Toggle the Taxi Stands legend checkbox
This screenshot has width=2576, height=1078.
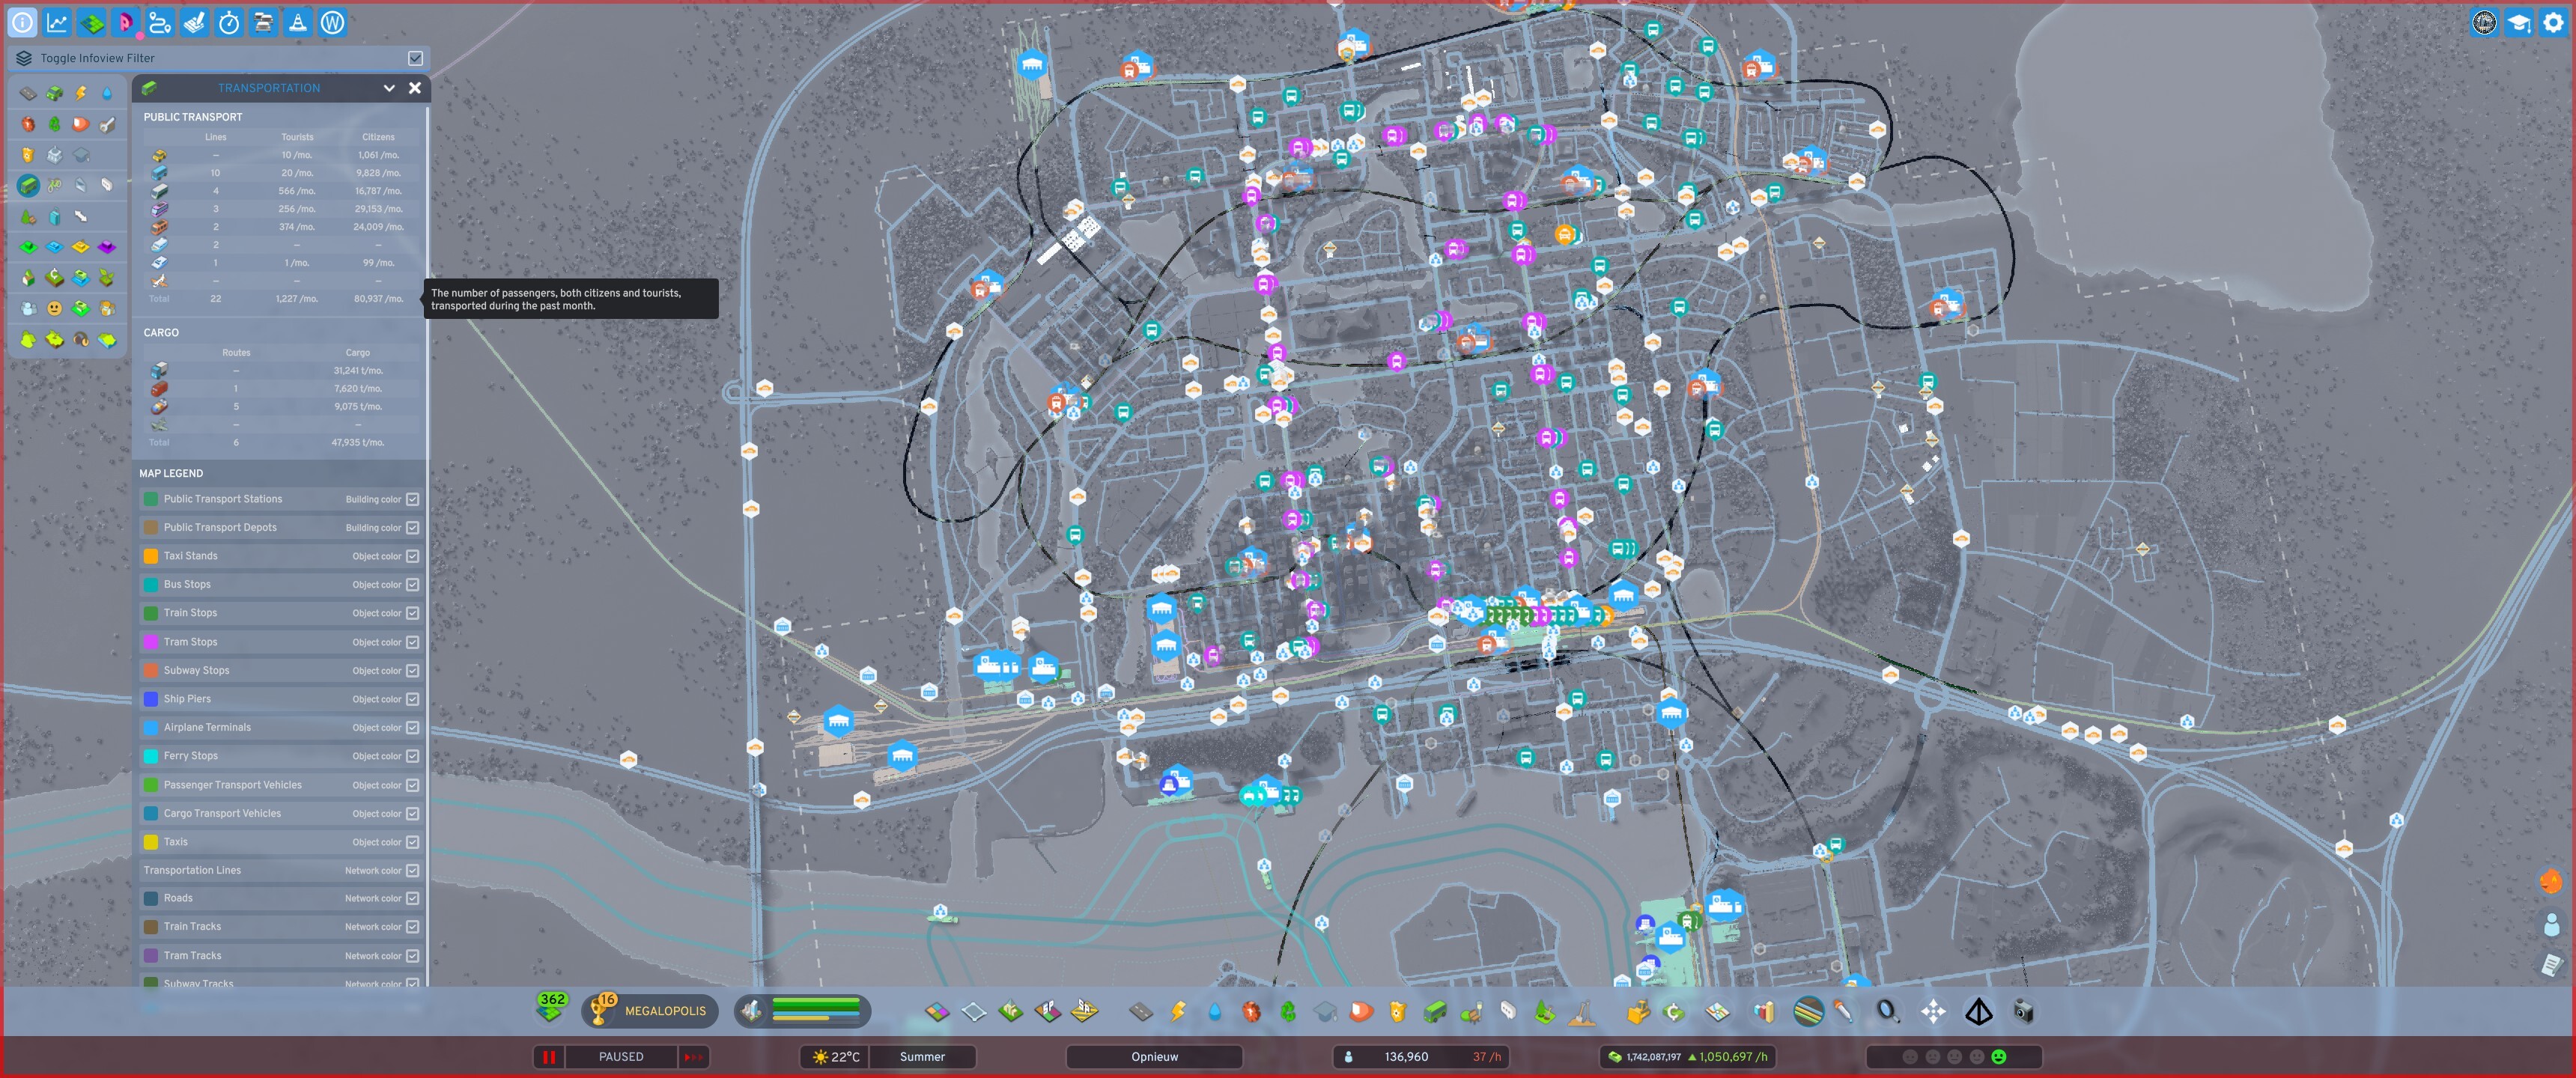(412, 556)
